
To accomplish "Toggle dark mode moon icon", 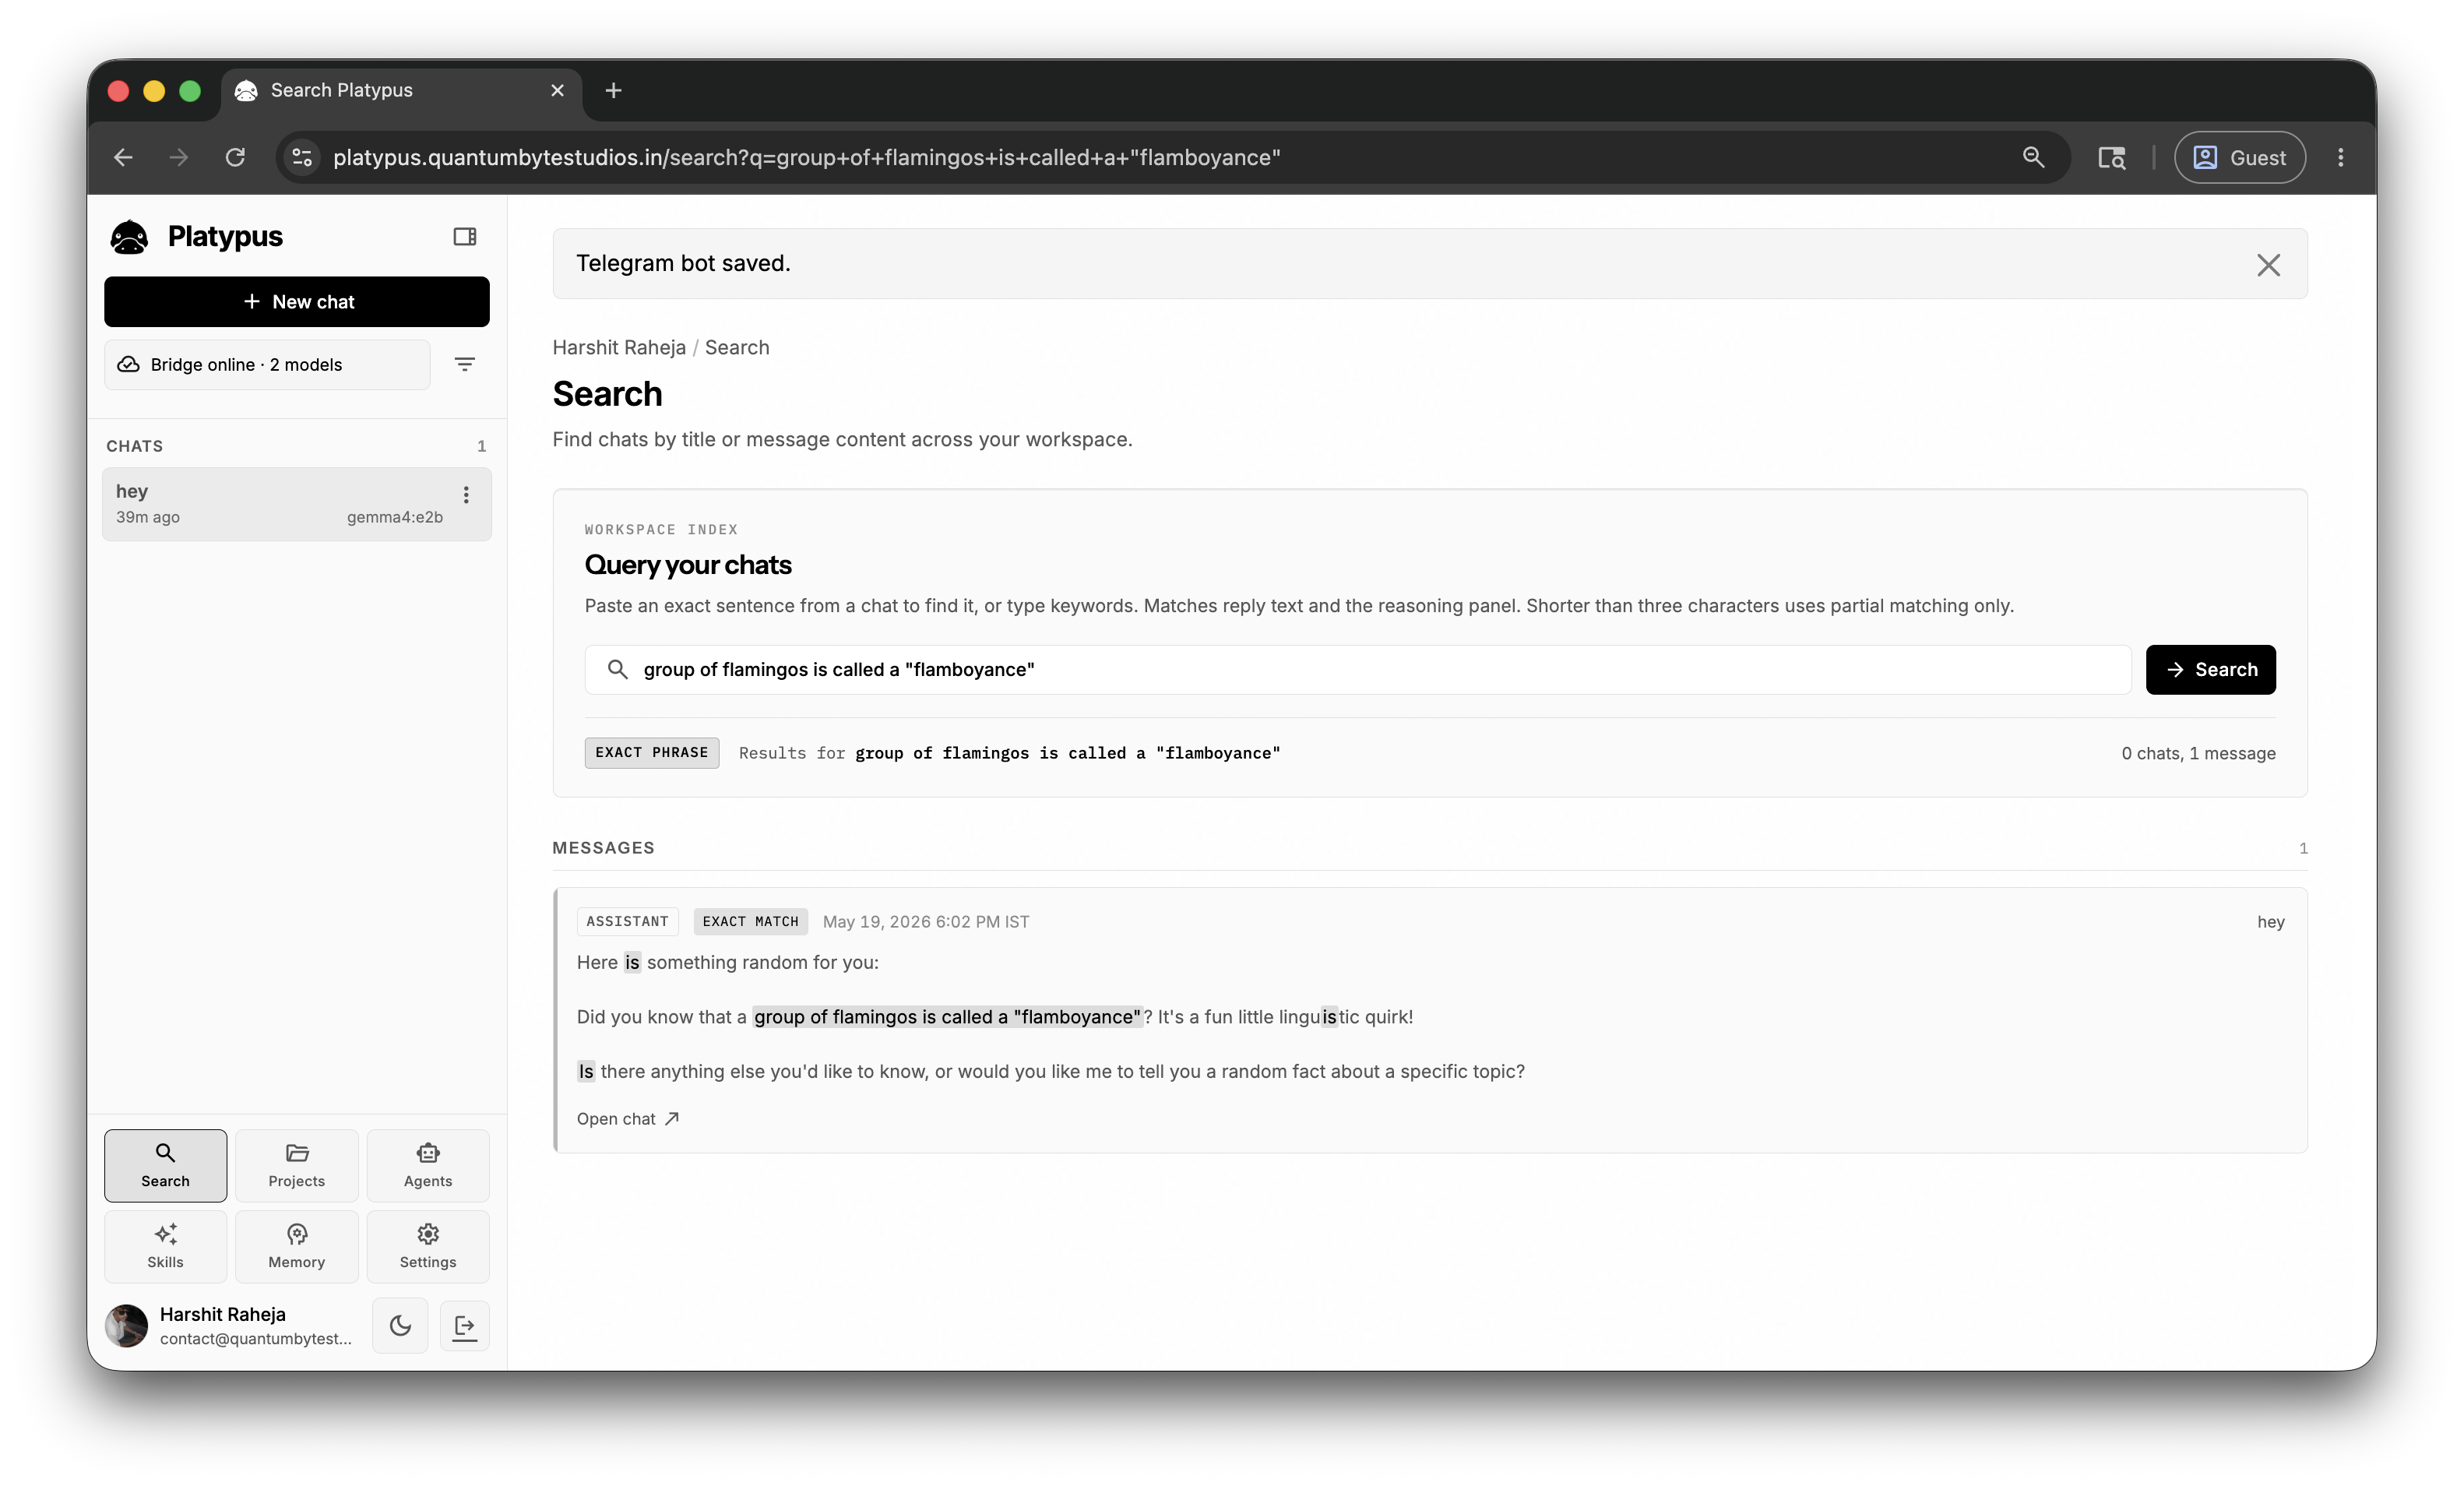I will click(x=400, y=1325).
